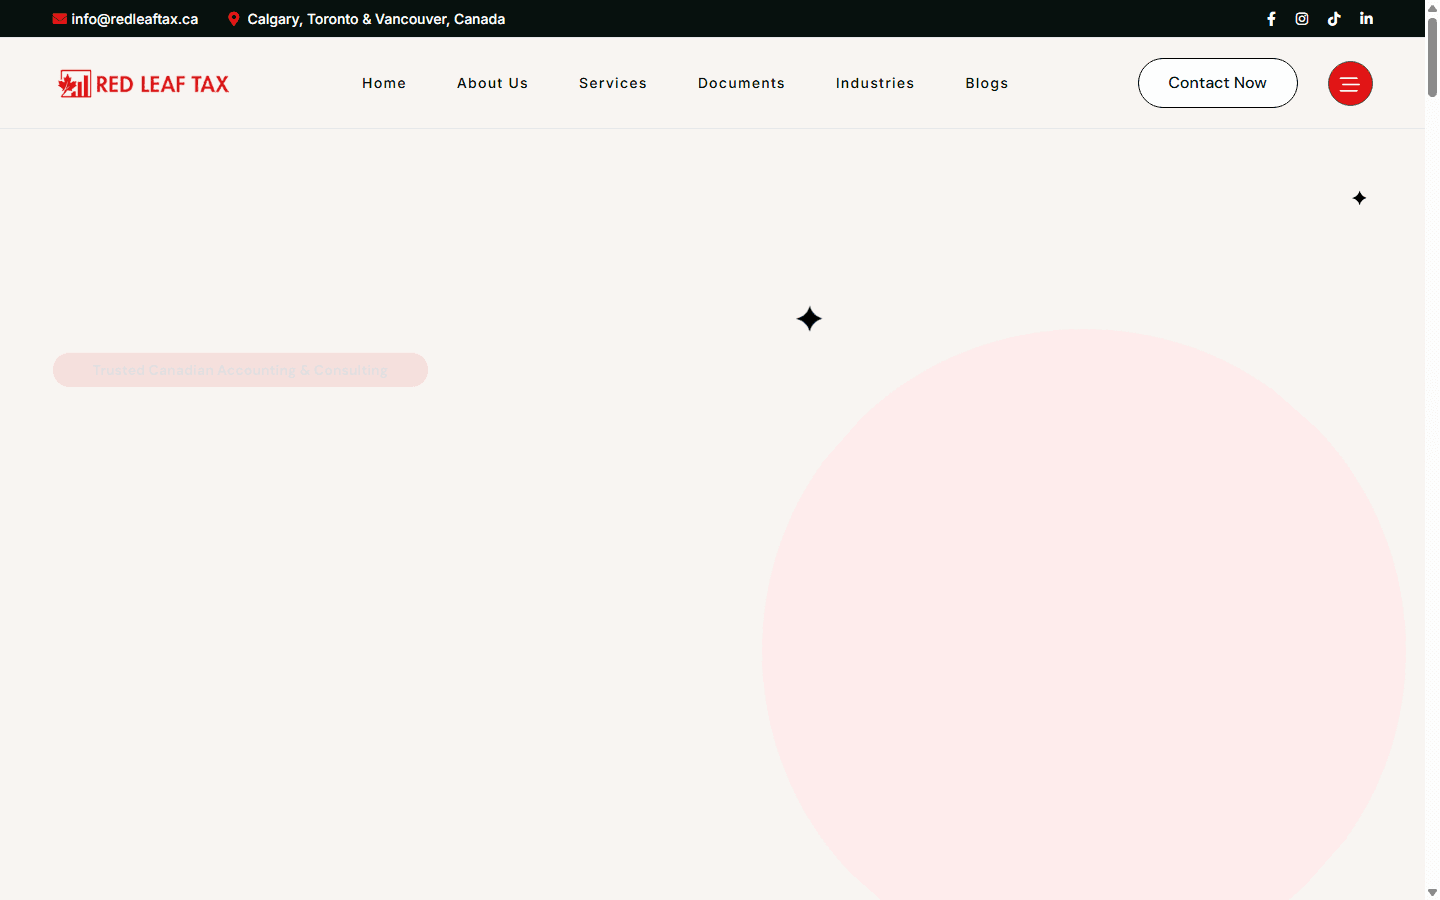Click the location pin icon

(234, 19)
